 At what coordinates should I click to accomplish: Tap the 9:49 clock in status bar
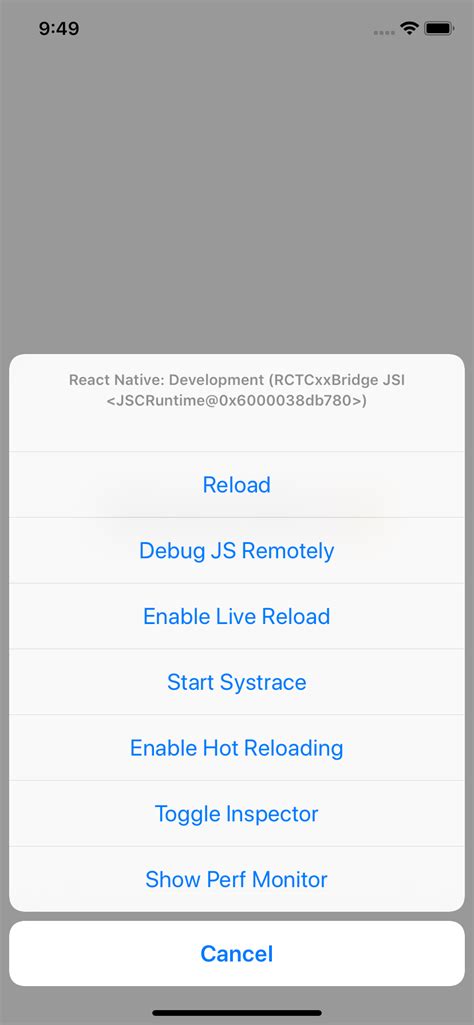(59, 28)
